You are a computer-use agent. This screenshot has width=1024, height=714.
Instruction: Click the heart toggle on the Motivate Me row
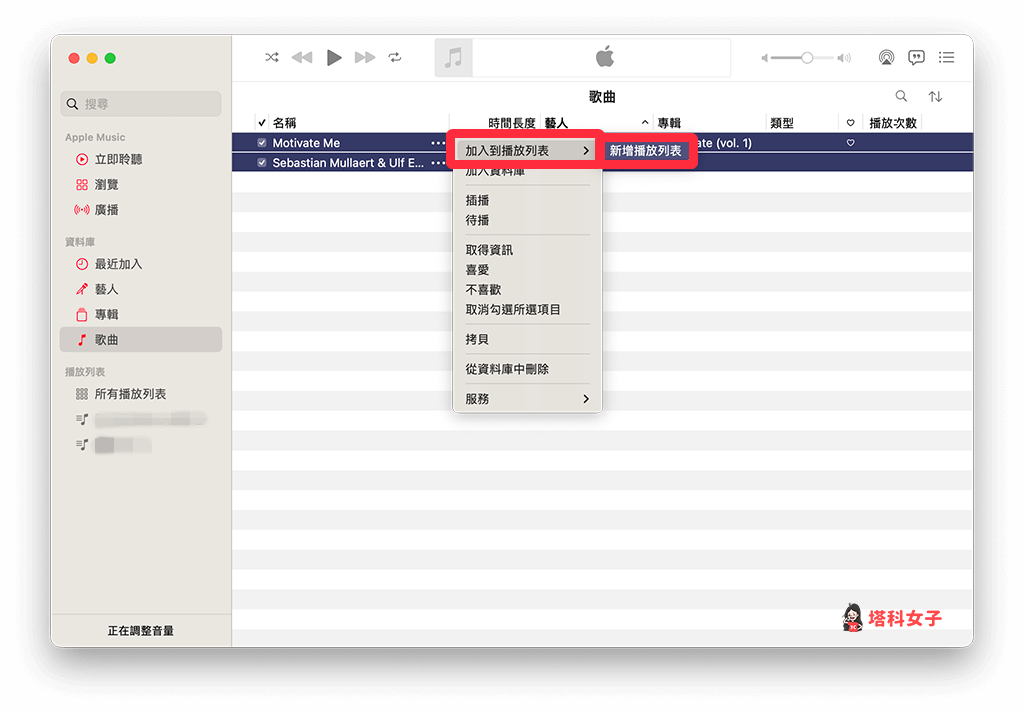tap(849, 142)
